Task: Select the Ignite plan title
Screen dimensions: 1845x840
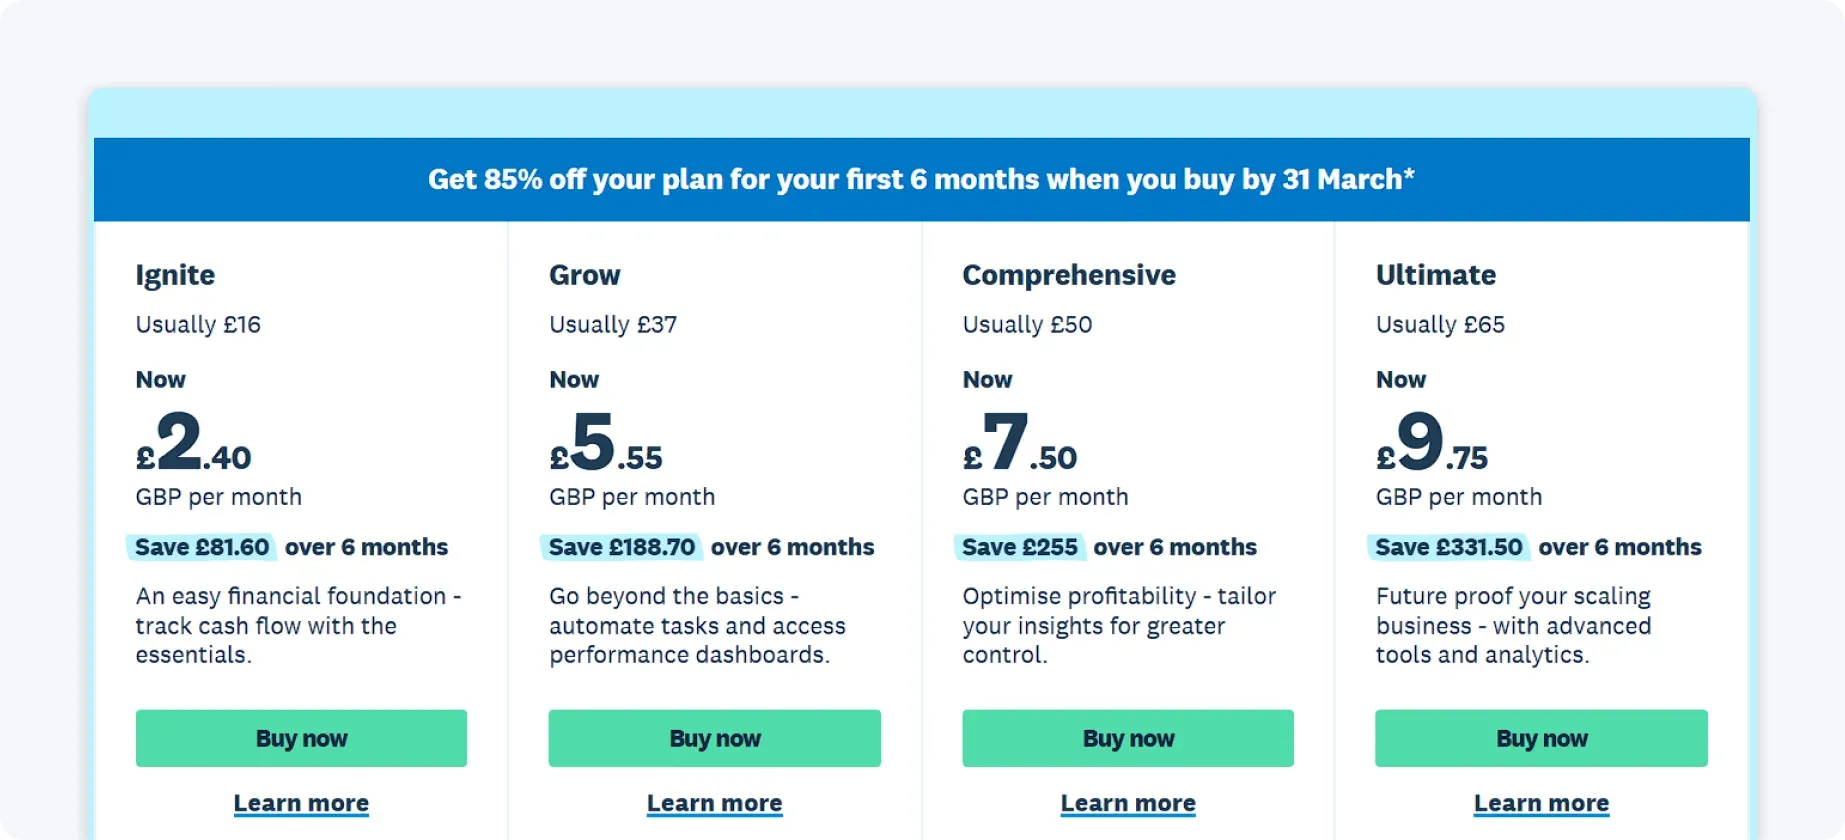Action: (175, 275)
